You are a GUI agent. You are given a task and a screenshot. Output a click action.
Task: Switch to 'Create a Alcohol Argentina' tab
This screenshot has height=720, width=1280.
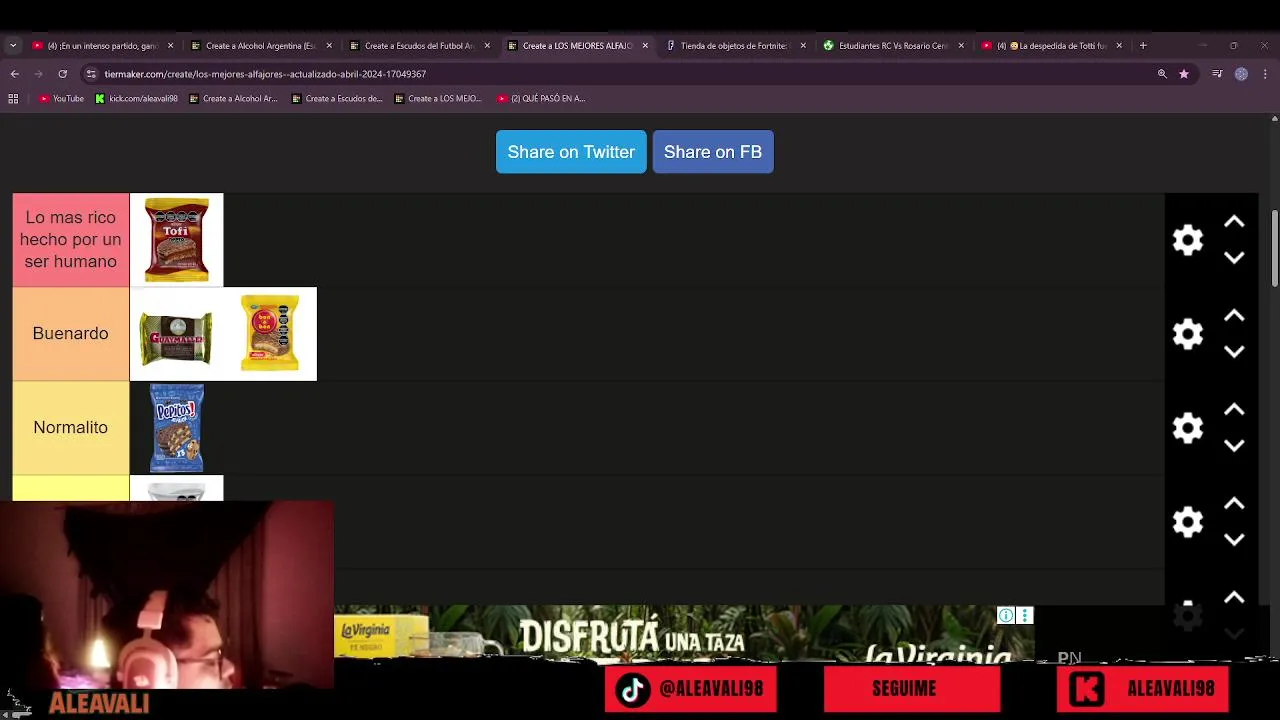(x=260, y=45)
